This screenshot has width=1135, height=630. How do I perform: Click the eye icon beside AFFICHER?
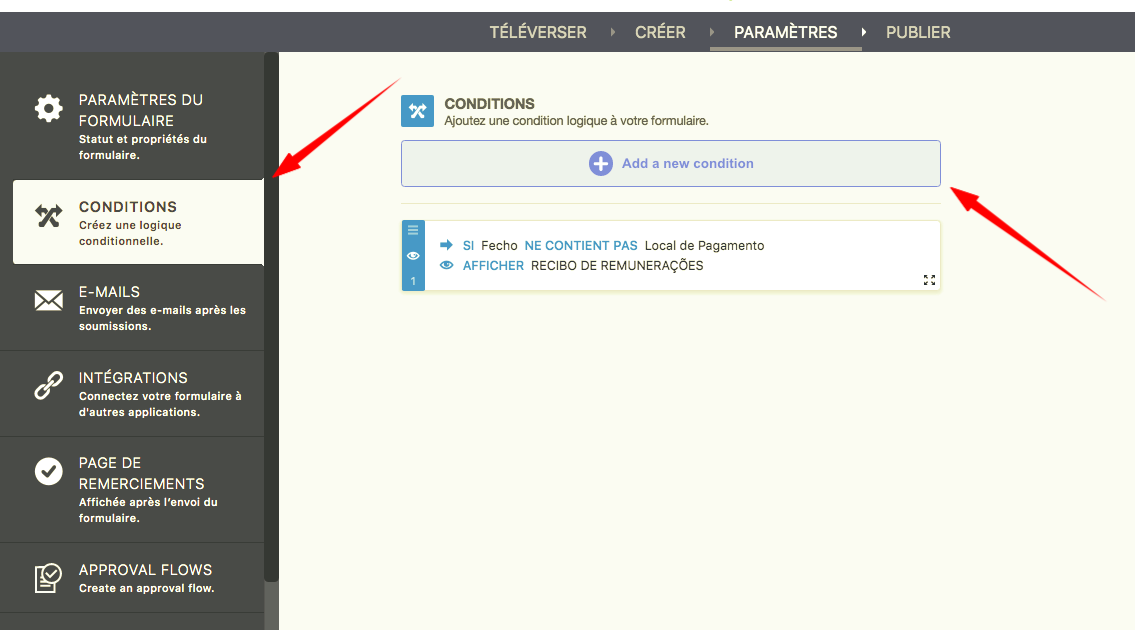[x=447, y=265]
